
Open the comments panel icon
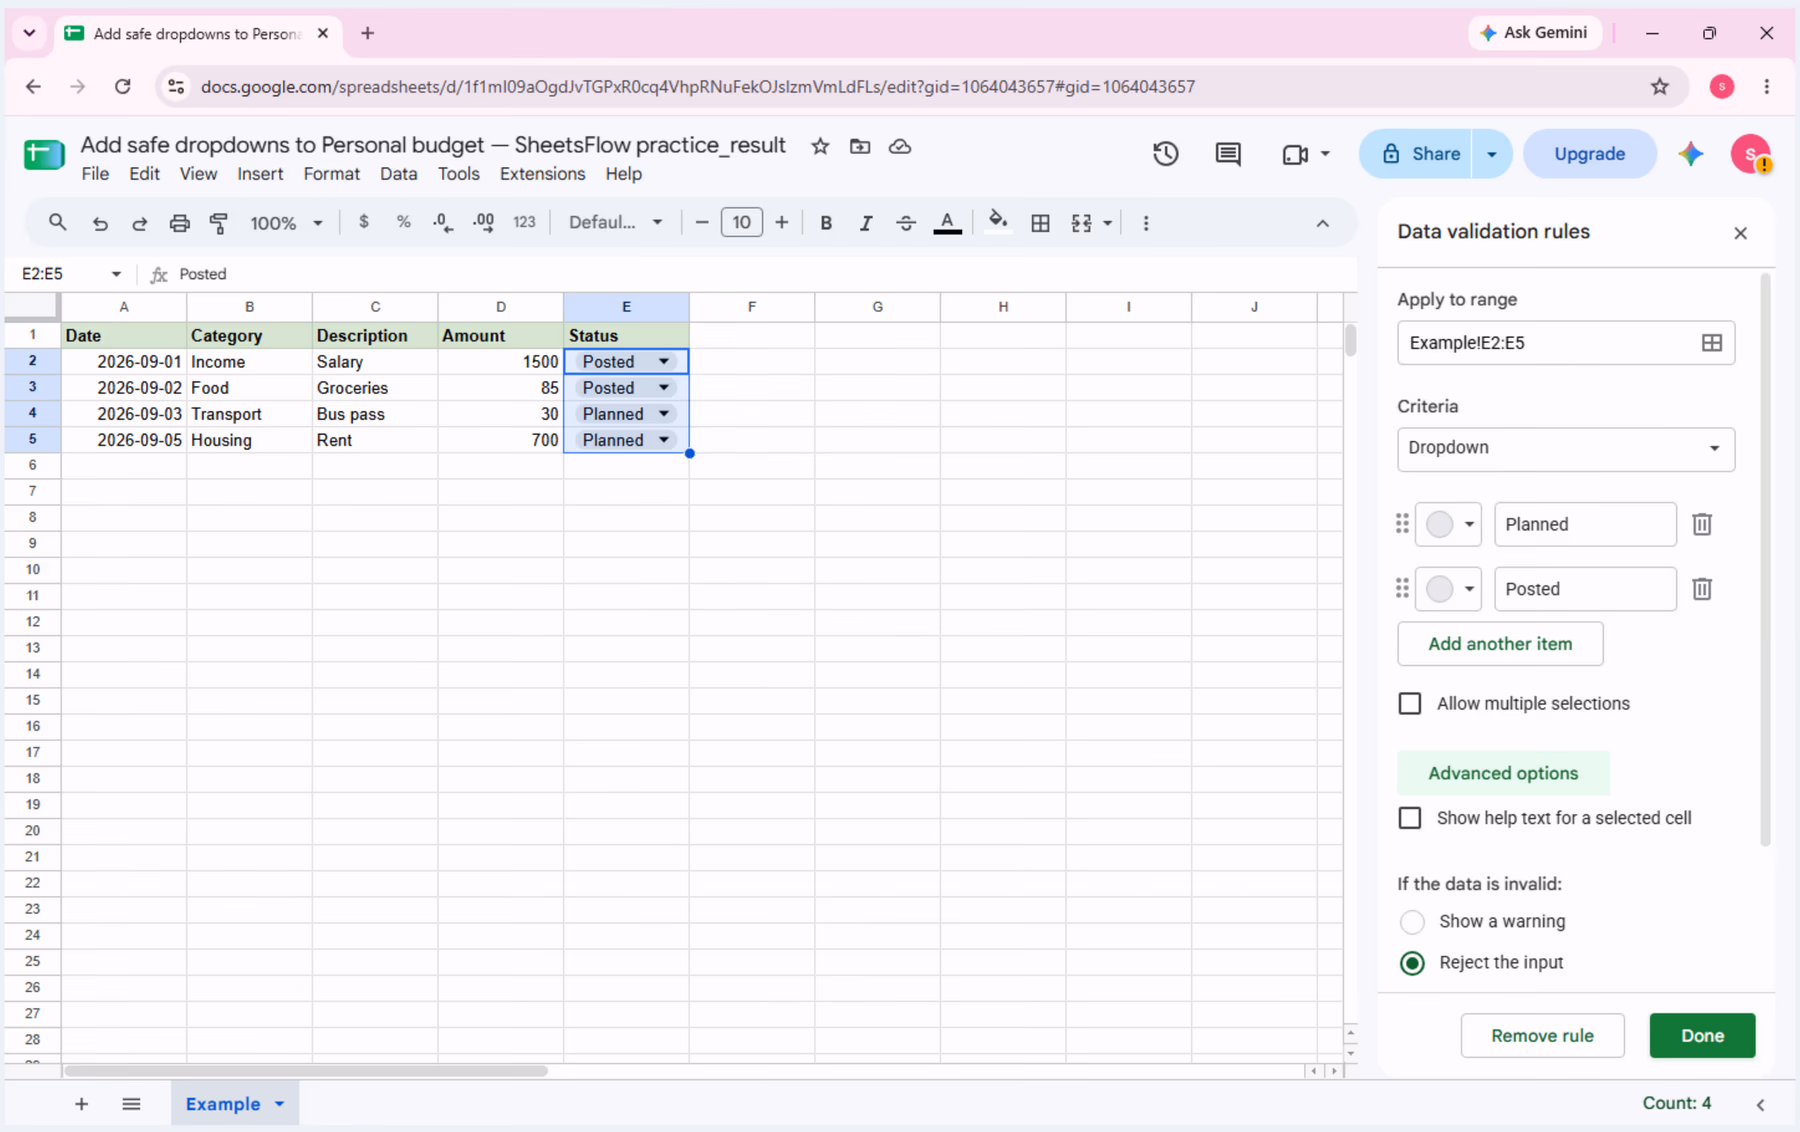1228,154
